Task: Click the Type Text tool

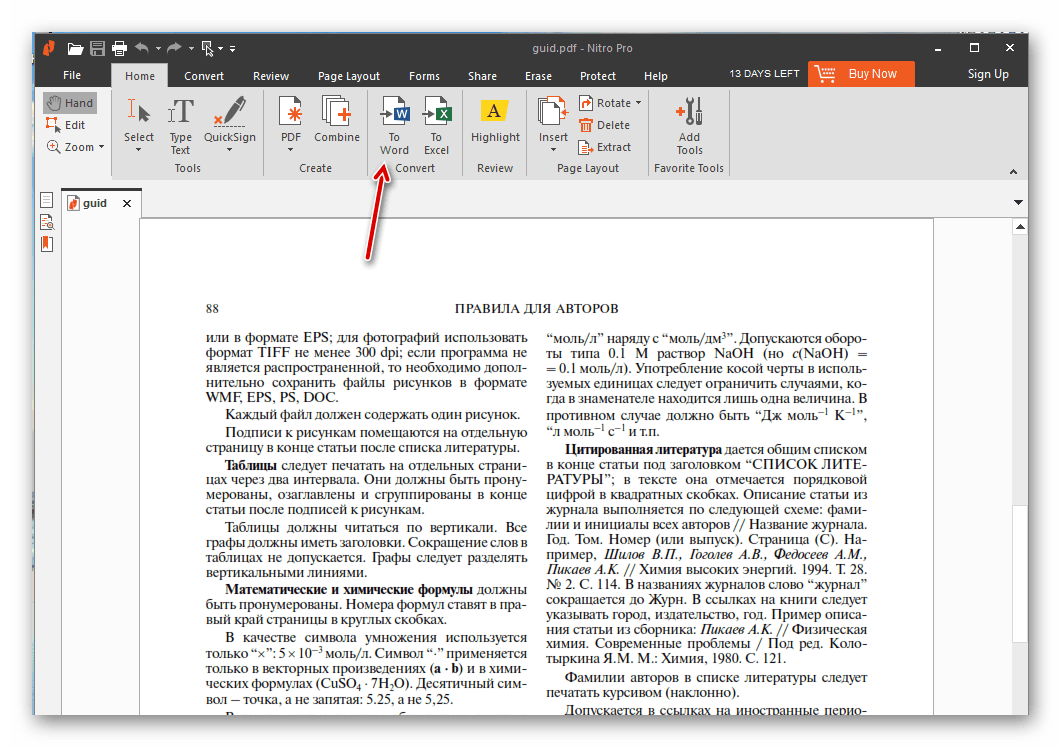Action: (180, 124)
